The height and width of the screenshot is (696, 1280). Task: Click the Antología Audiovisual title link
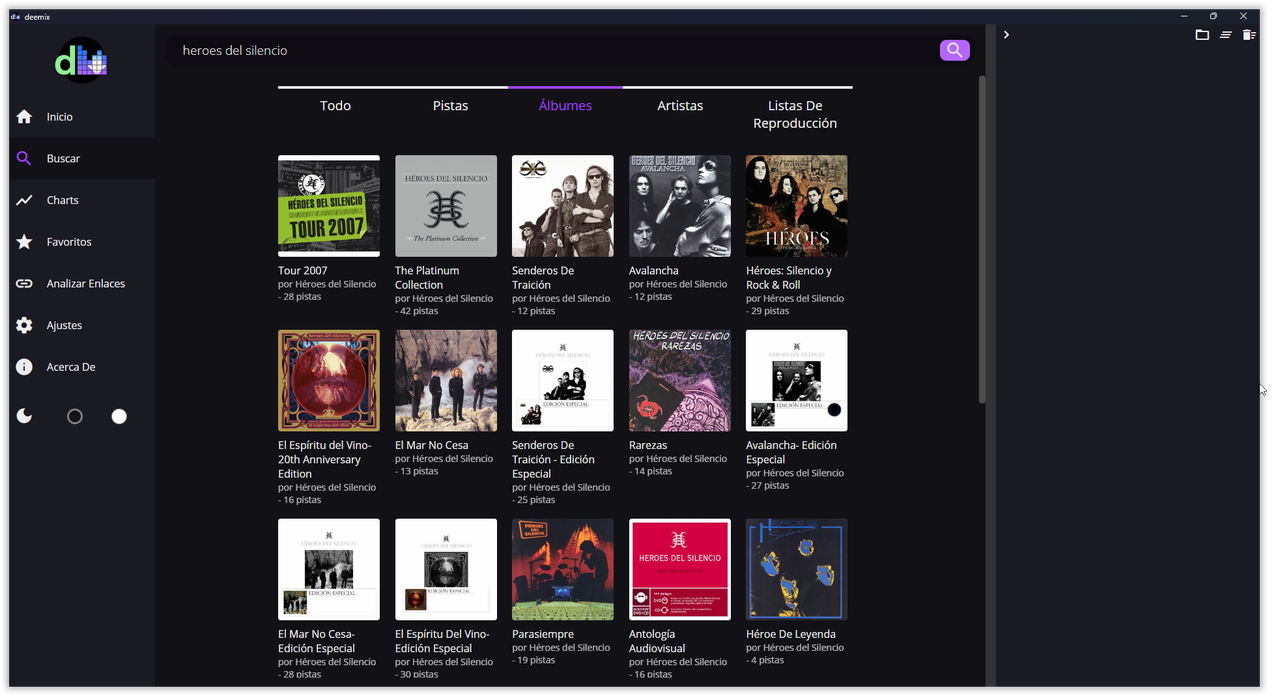coord(658,641)
